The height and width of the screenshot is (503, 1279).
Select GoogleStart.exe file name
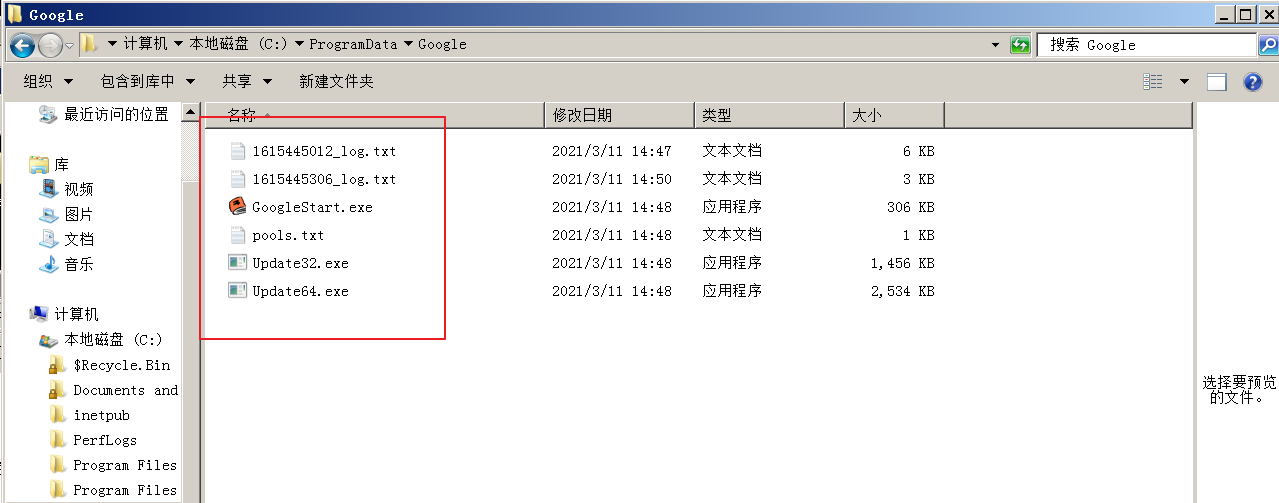pyautogui.click(x=312, y=207)
